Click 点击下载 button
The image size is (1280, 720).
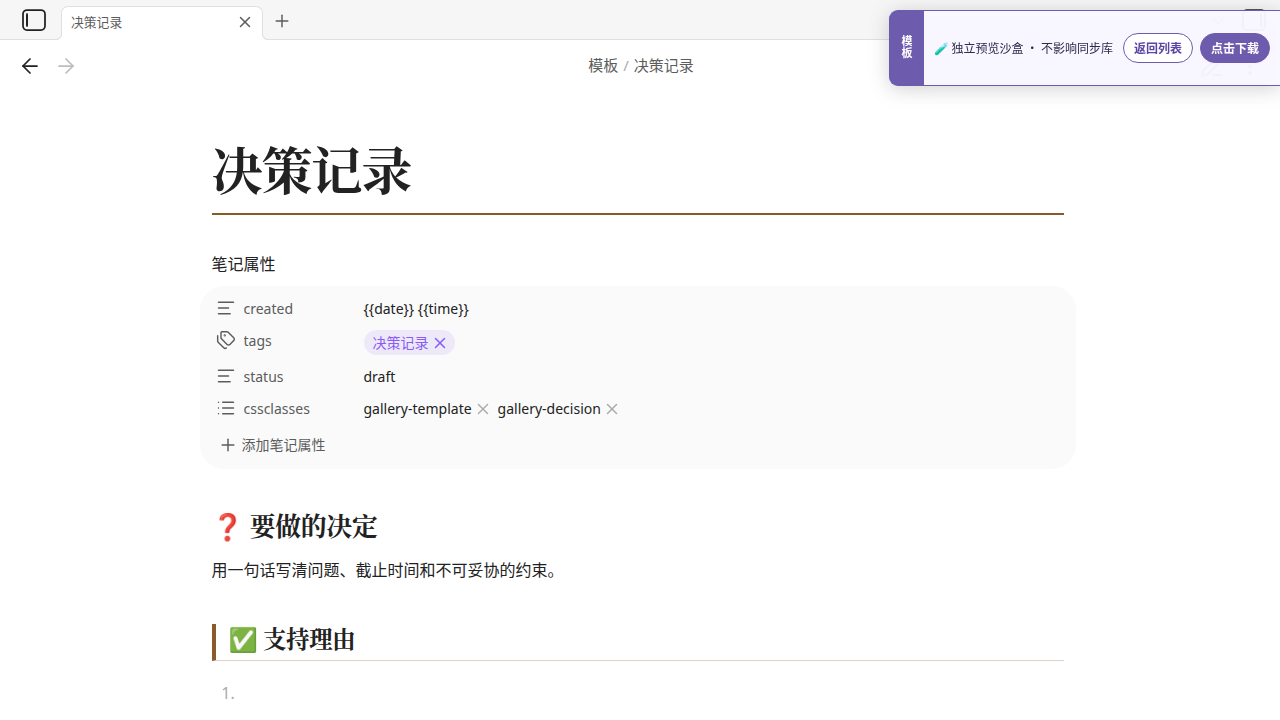[x=1235, y=48]
